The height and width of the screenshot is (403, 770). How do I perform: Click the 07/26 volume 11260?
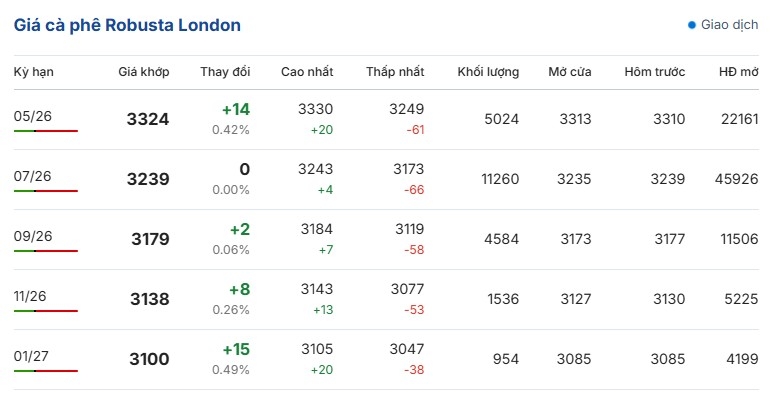click(500, 179)
